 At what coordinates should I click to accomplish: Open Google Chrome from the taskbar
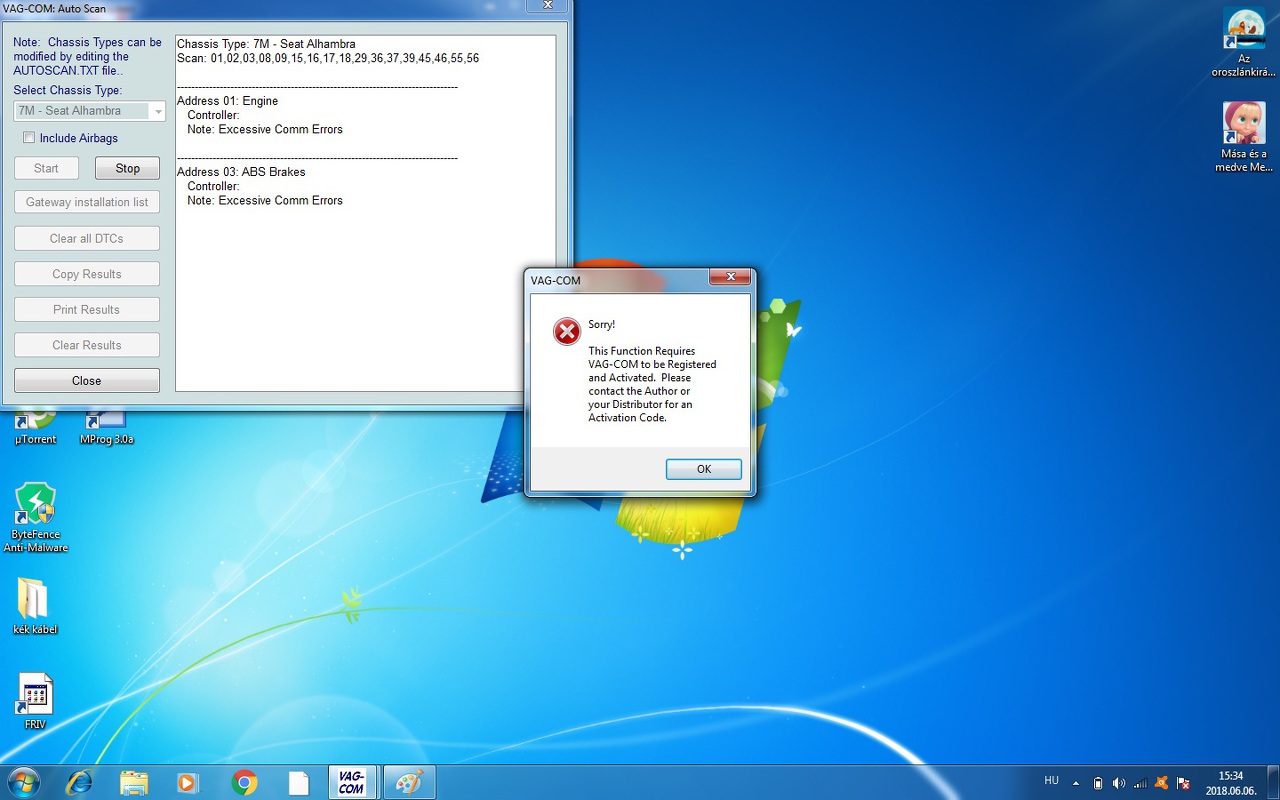click(244, 782)
